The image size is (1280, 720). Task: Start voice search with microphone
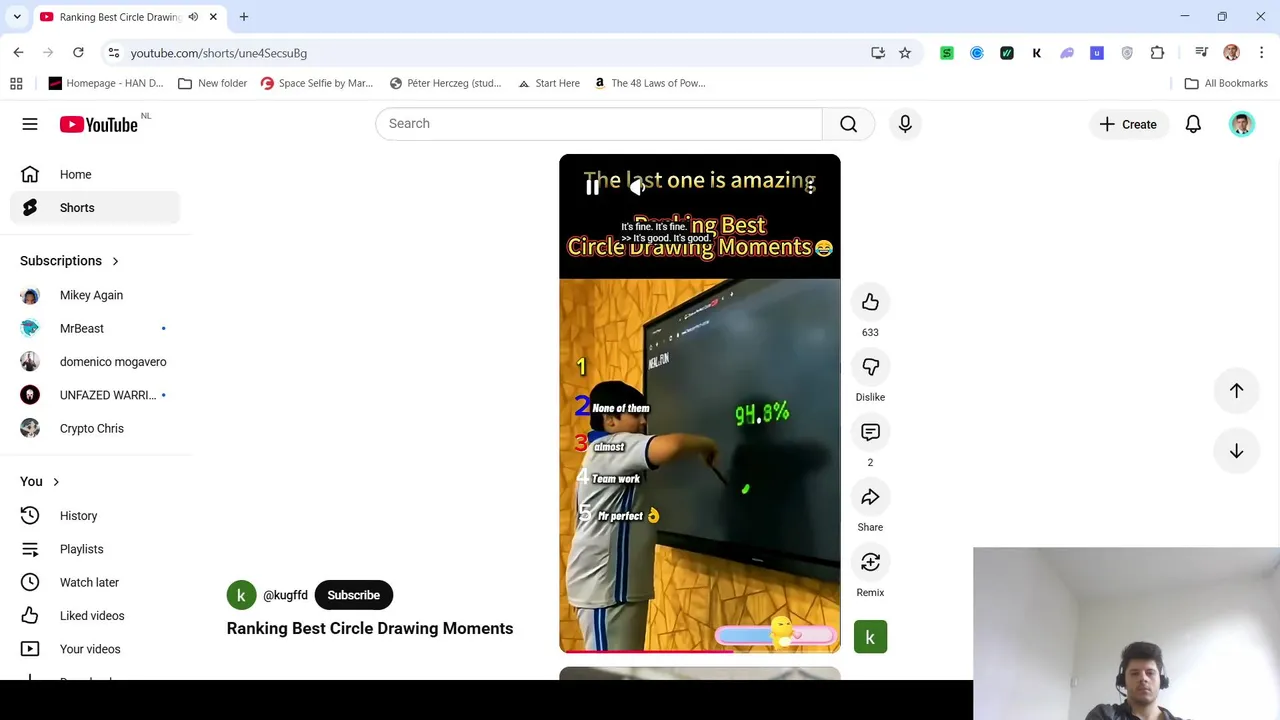point(905,123)
